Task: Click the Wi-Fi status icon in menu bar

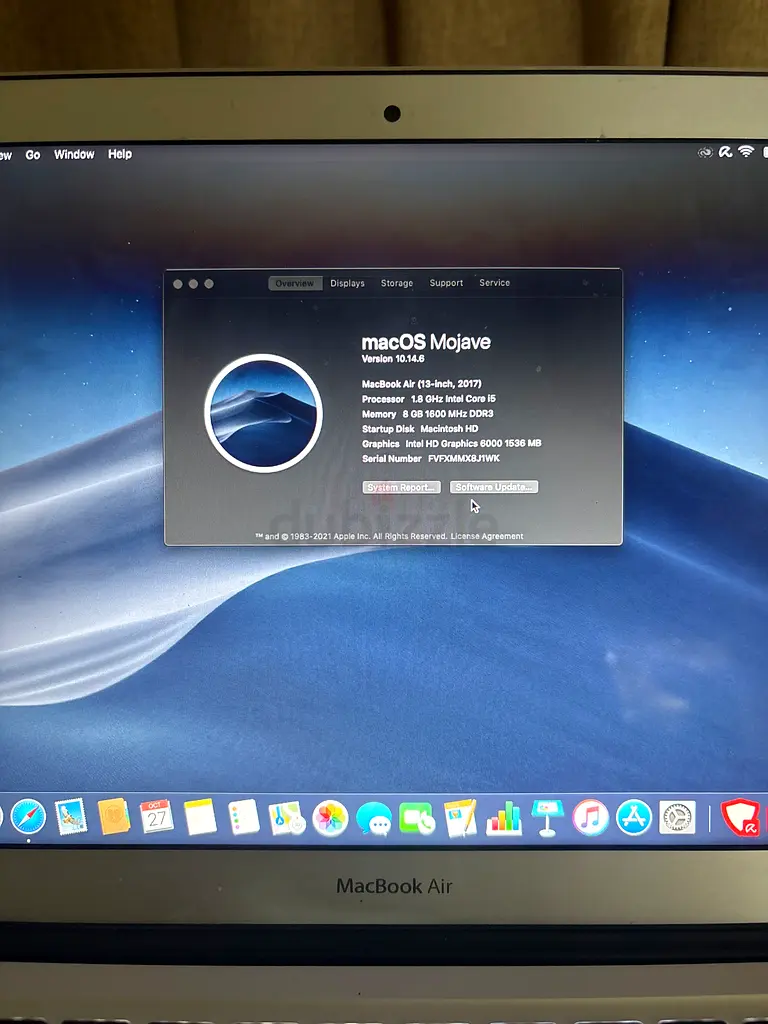Action: coord(746,152)
